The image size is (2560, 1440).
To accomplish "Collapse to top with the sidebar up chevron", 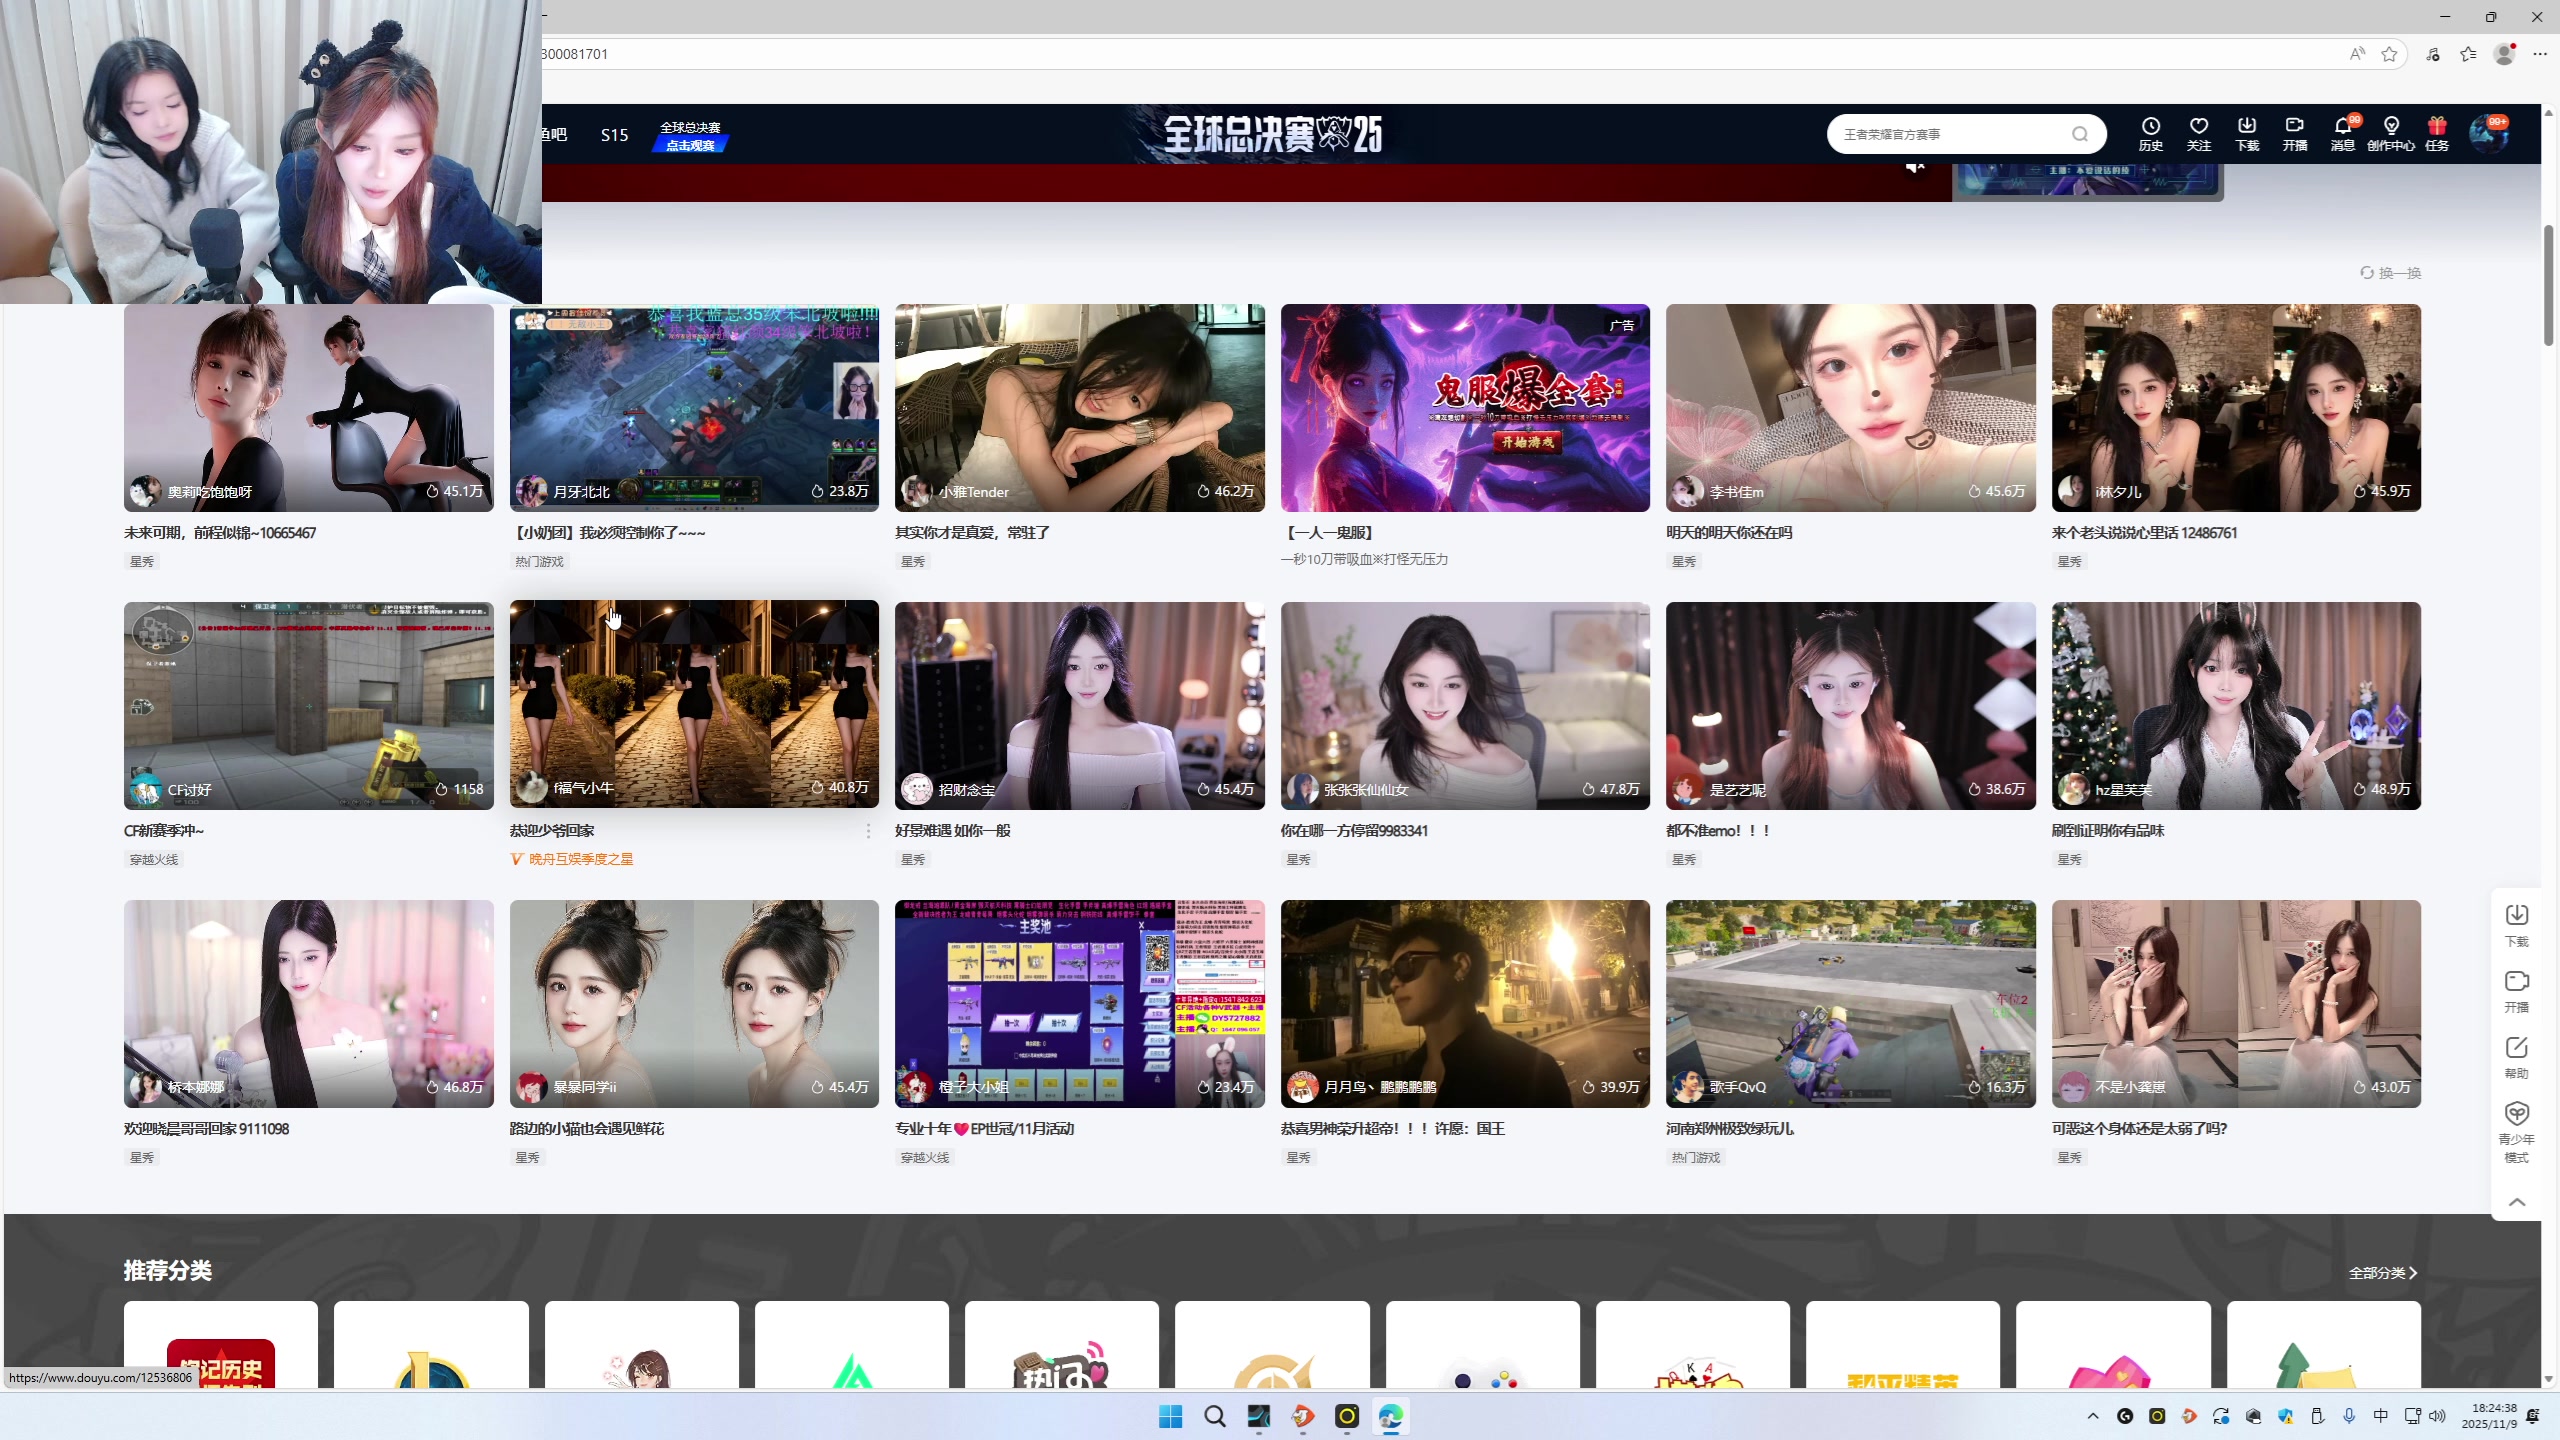I will (2516, 1202).
